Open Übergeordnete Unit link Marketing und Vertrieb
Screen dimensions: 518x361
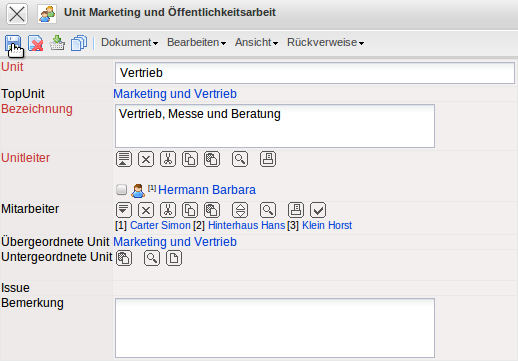tap(175, 242)
